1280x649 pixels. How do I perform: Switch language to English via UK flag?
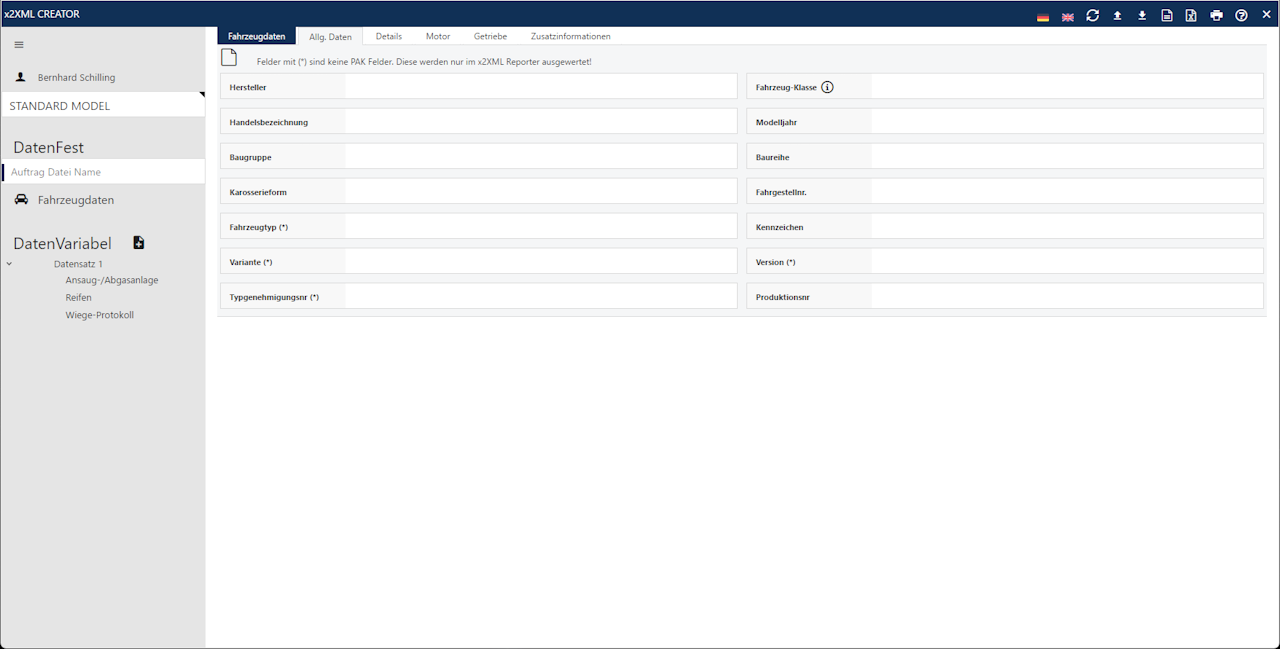pyautogui.click(x=1067, y=17)
